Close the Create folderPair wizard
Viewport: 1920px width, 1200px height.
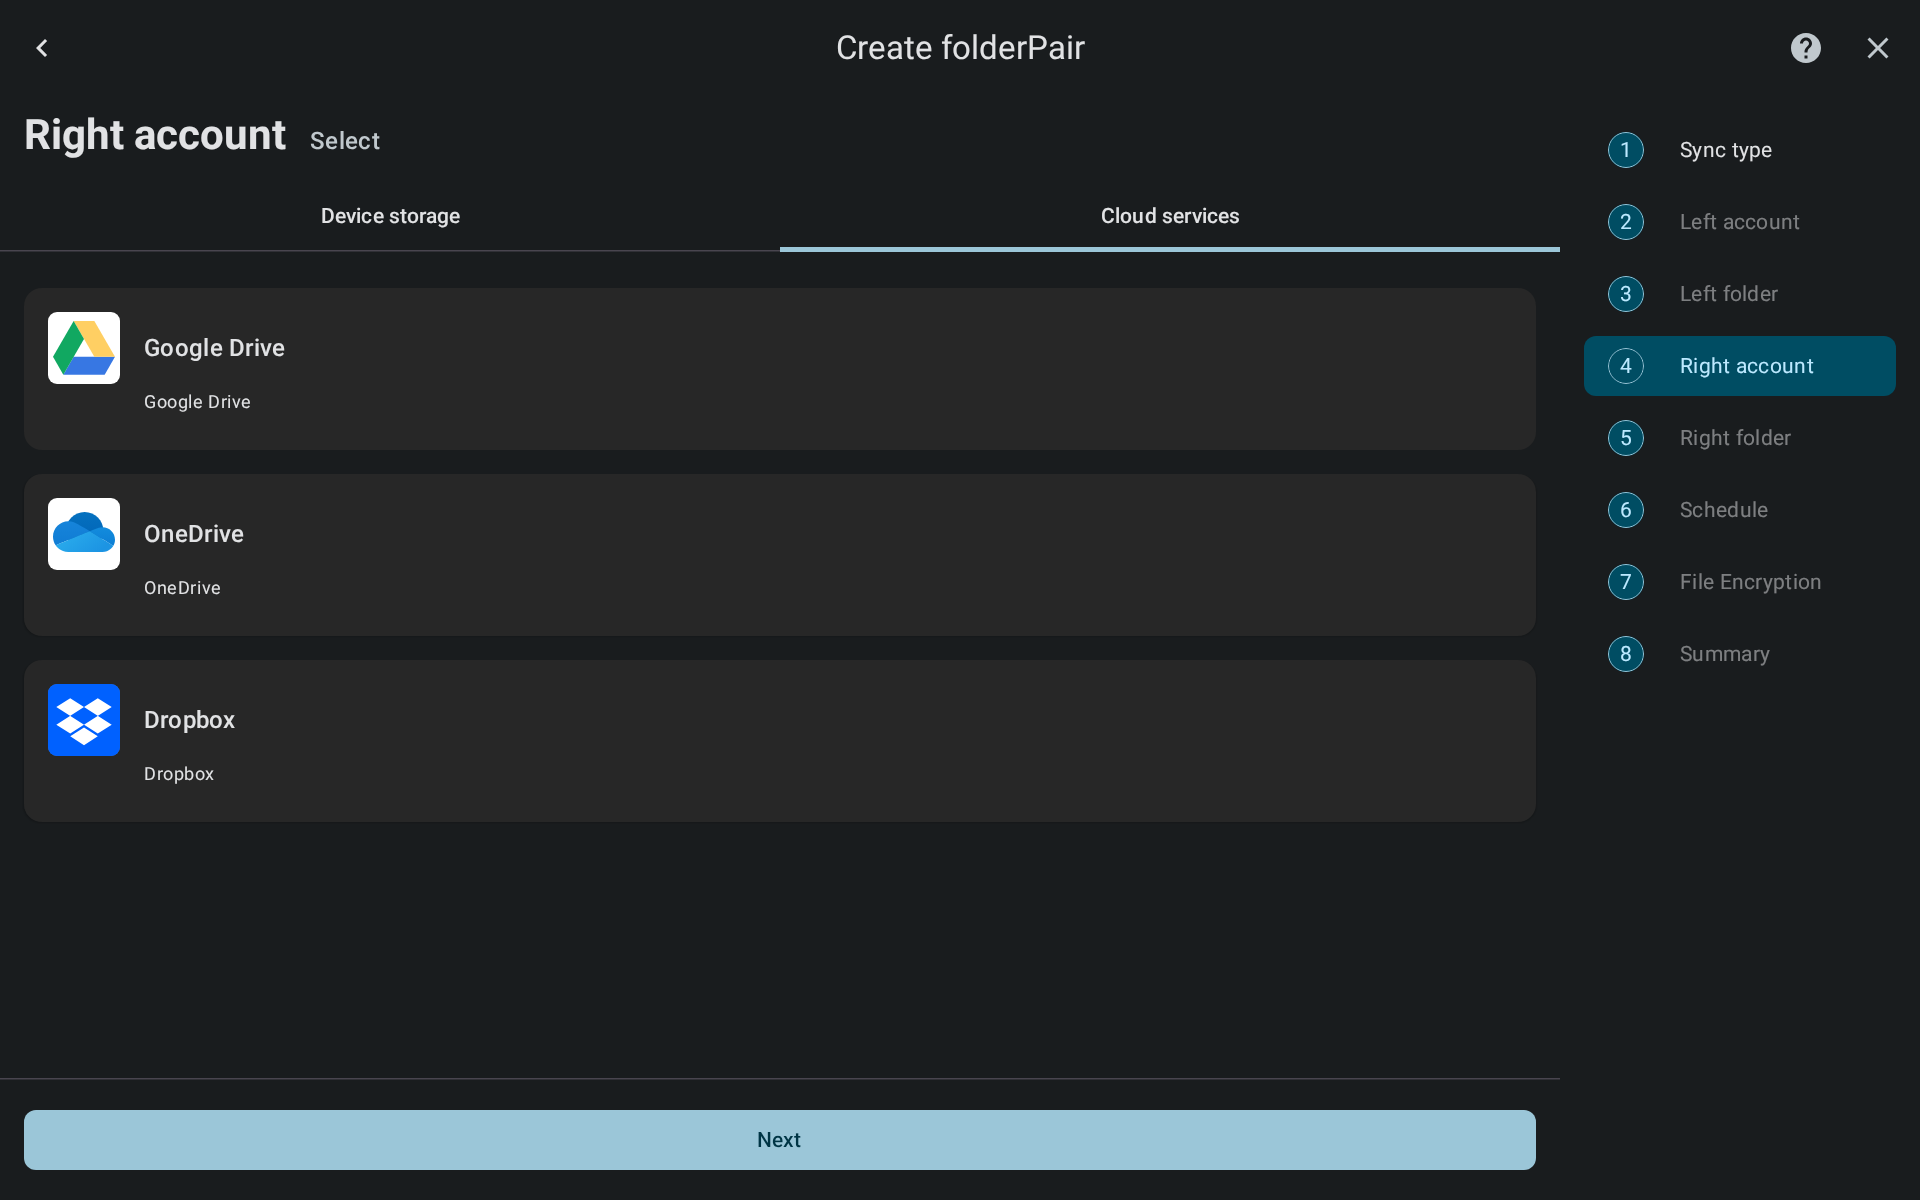(x=1877, y=48)
